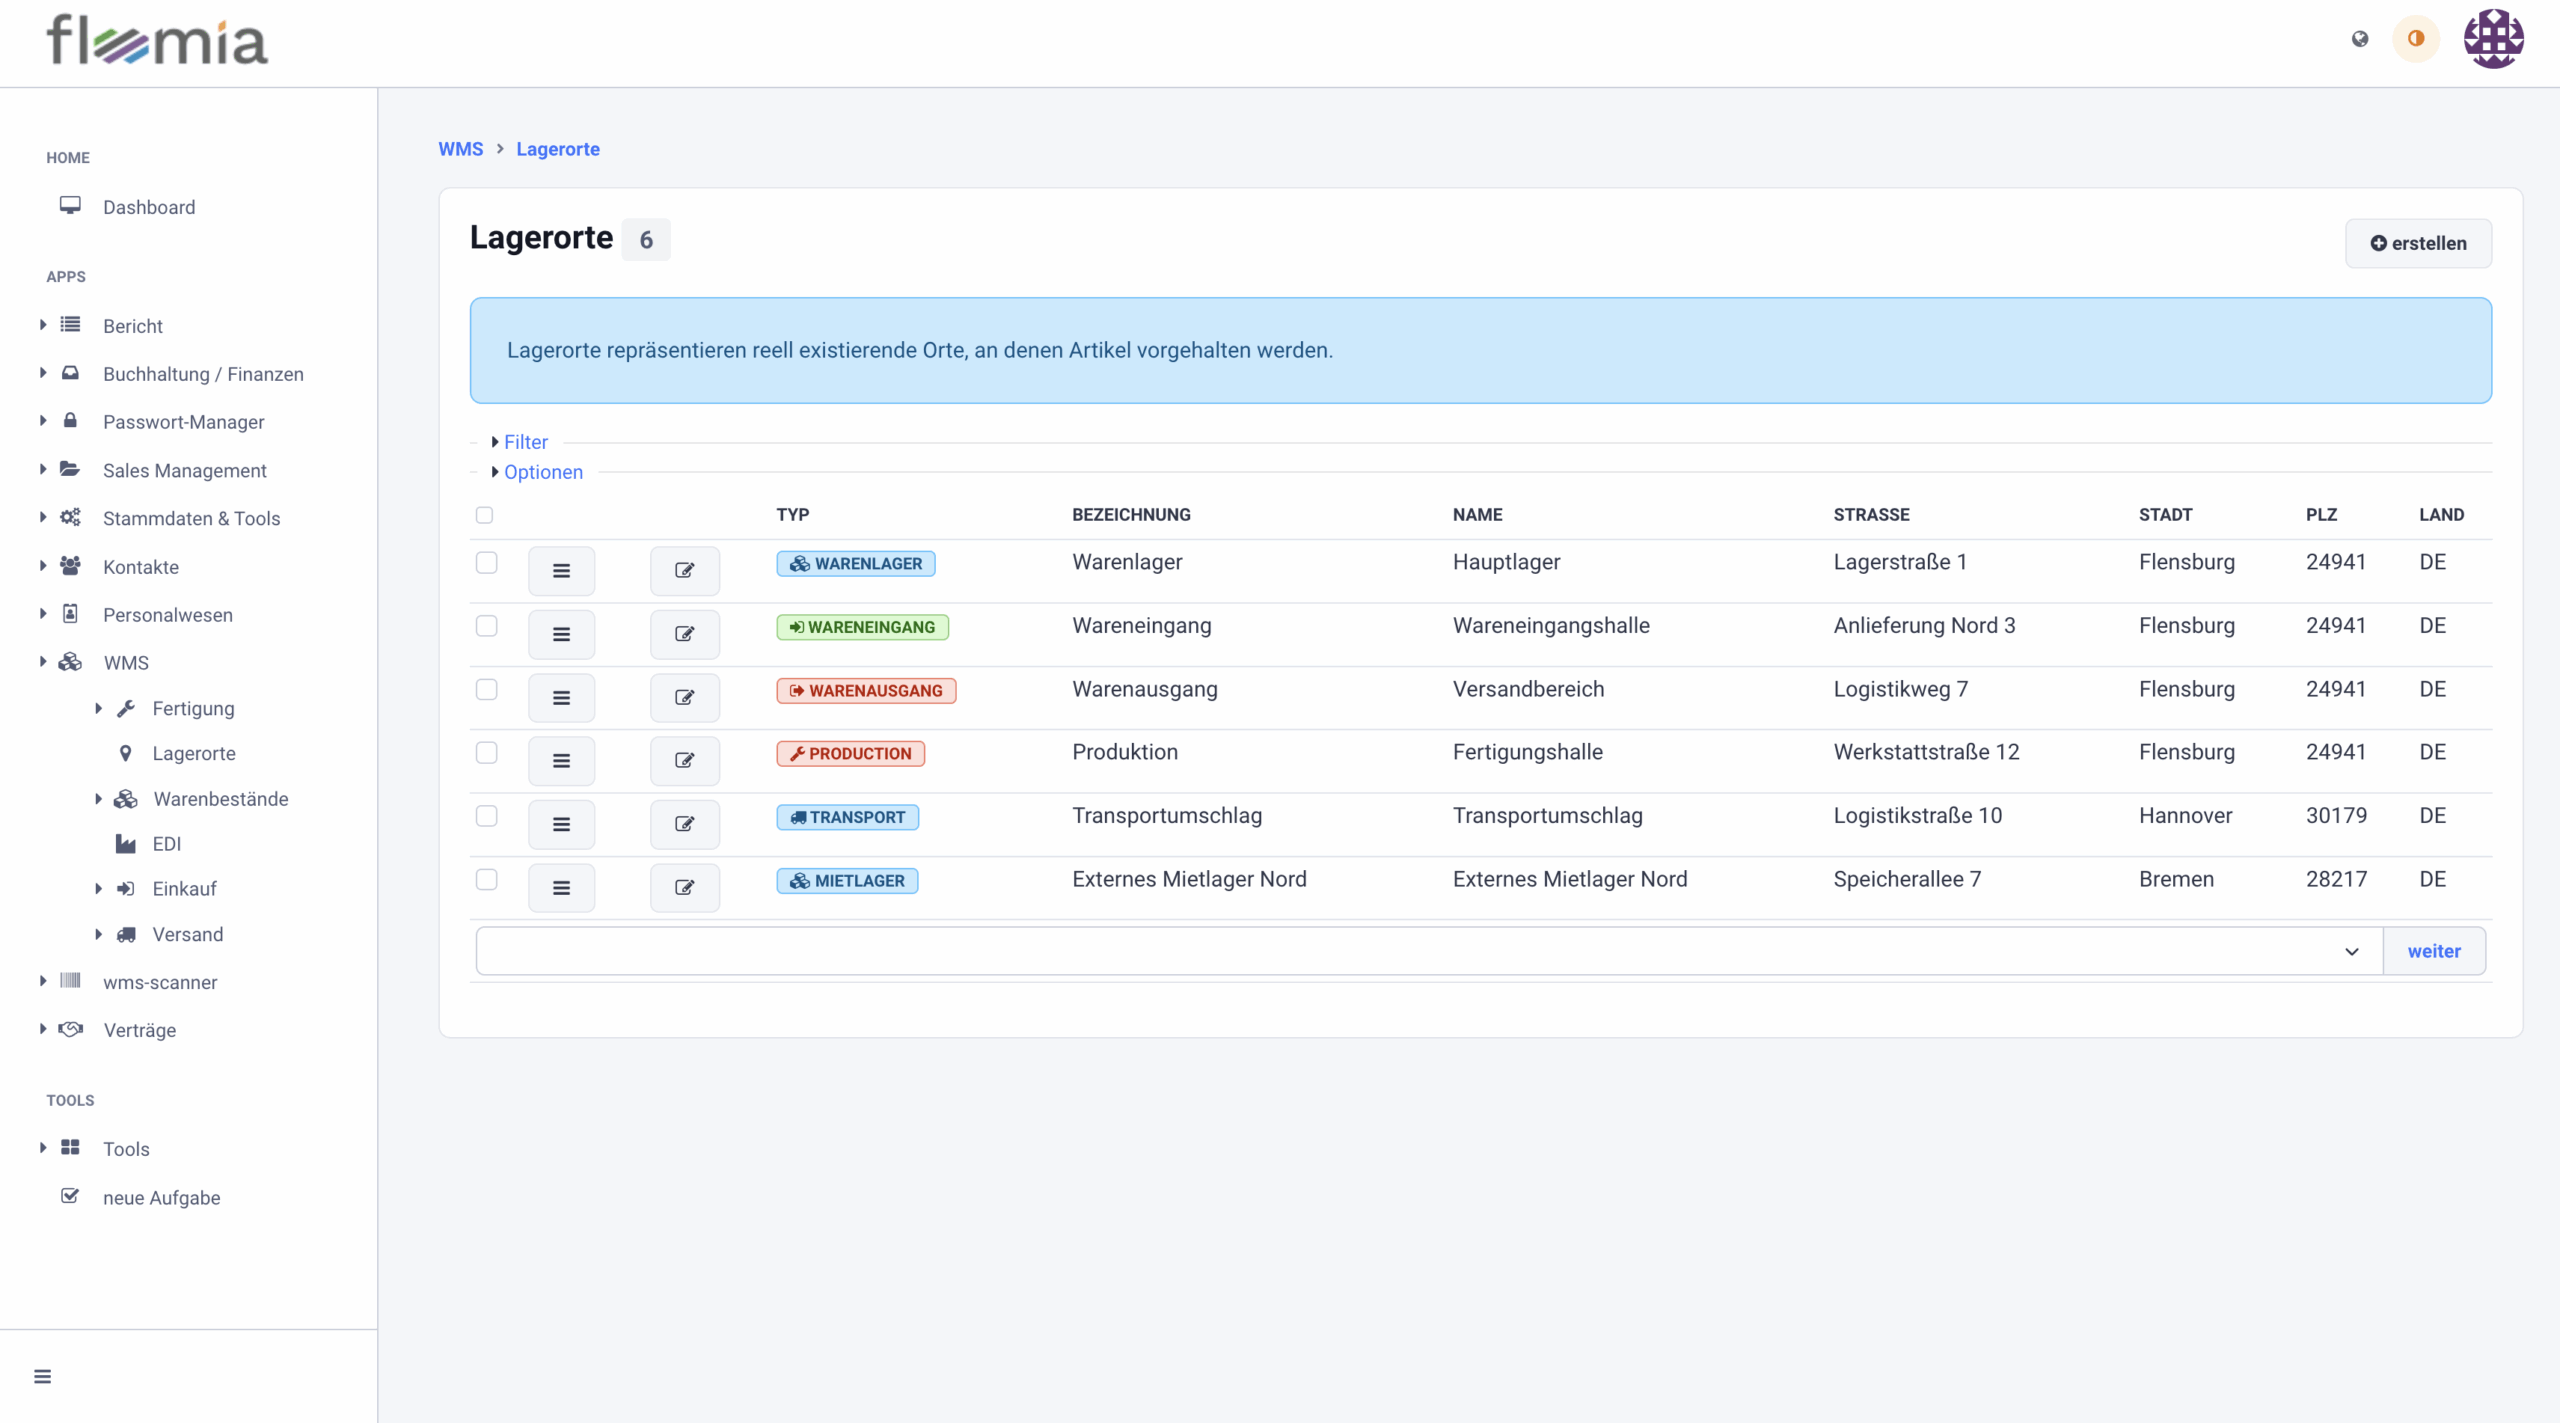2560x1423 pixels.
Task: Select Warenbestände in the WMS submenu
Action: coord(220,799)
